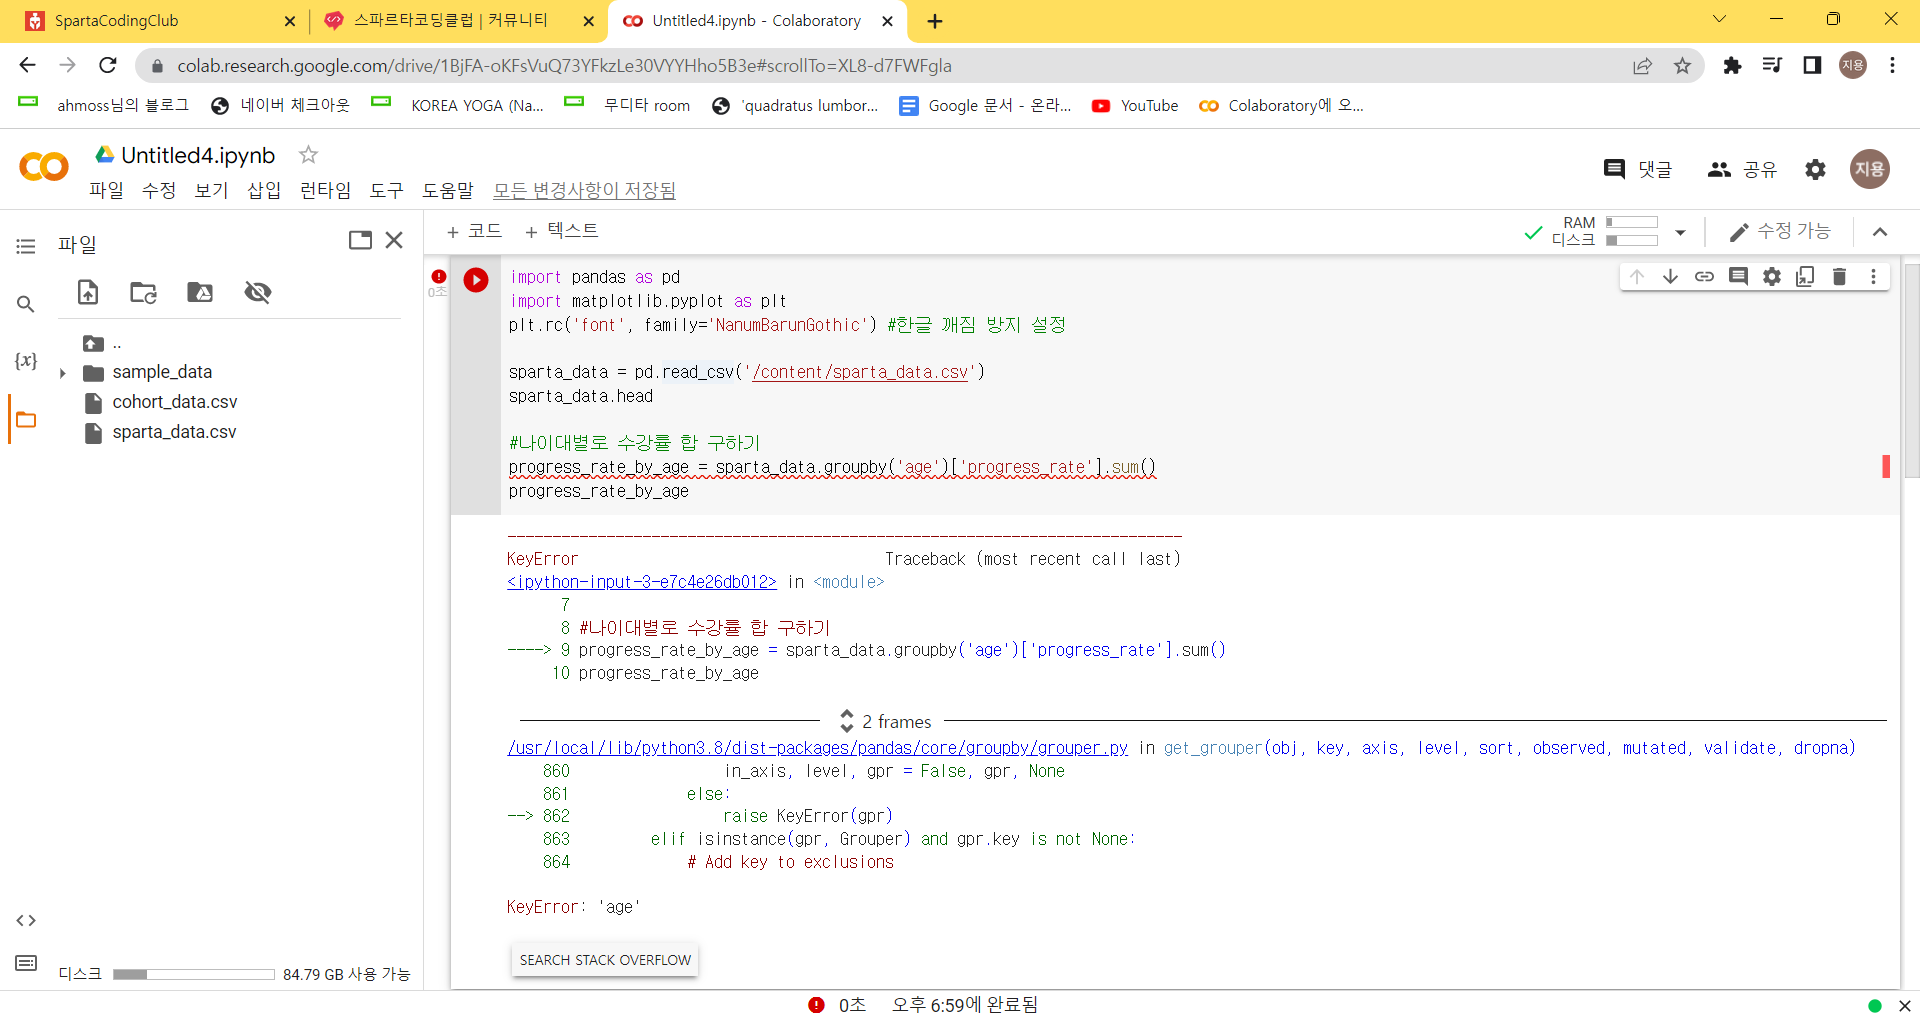Open the terminal panel icon
1920x1020 pixels.
click(26, 963)
